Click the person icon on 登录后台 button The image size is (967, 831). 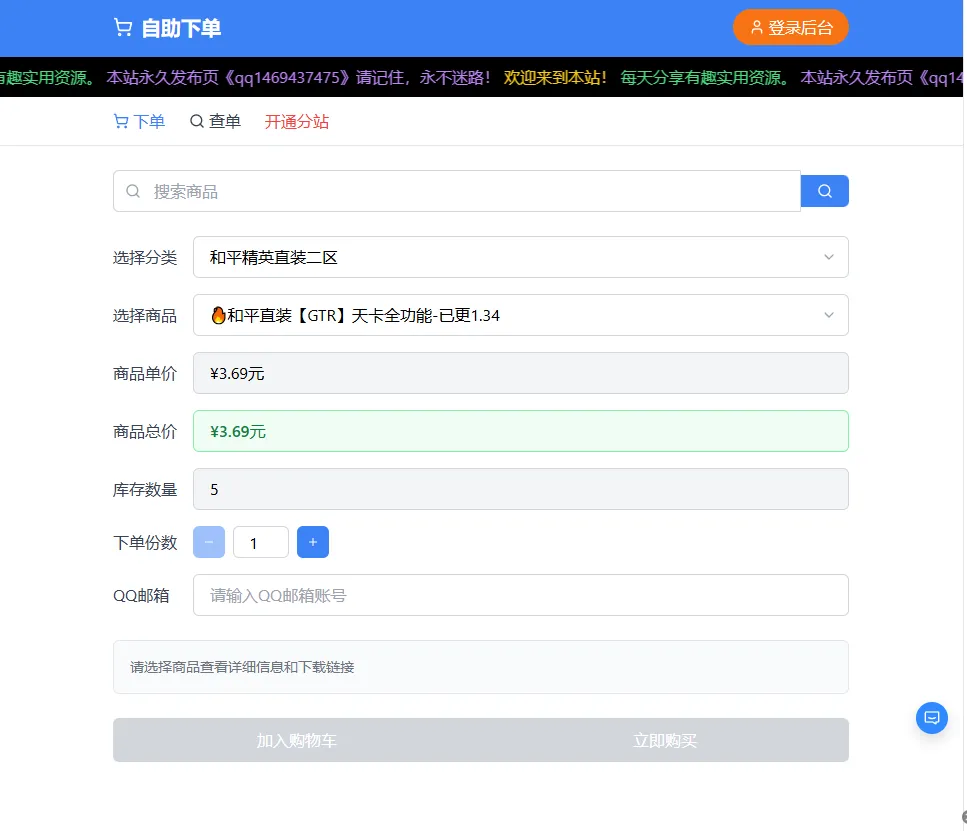coord(757,28)
